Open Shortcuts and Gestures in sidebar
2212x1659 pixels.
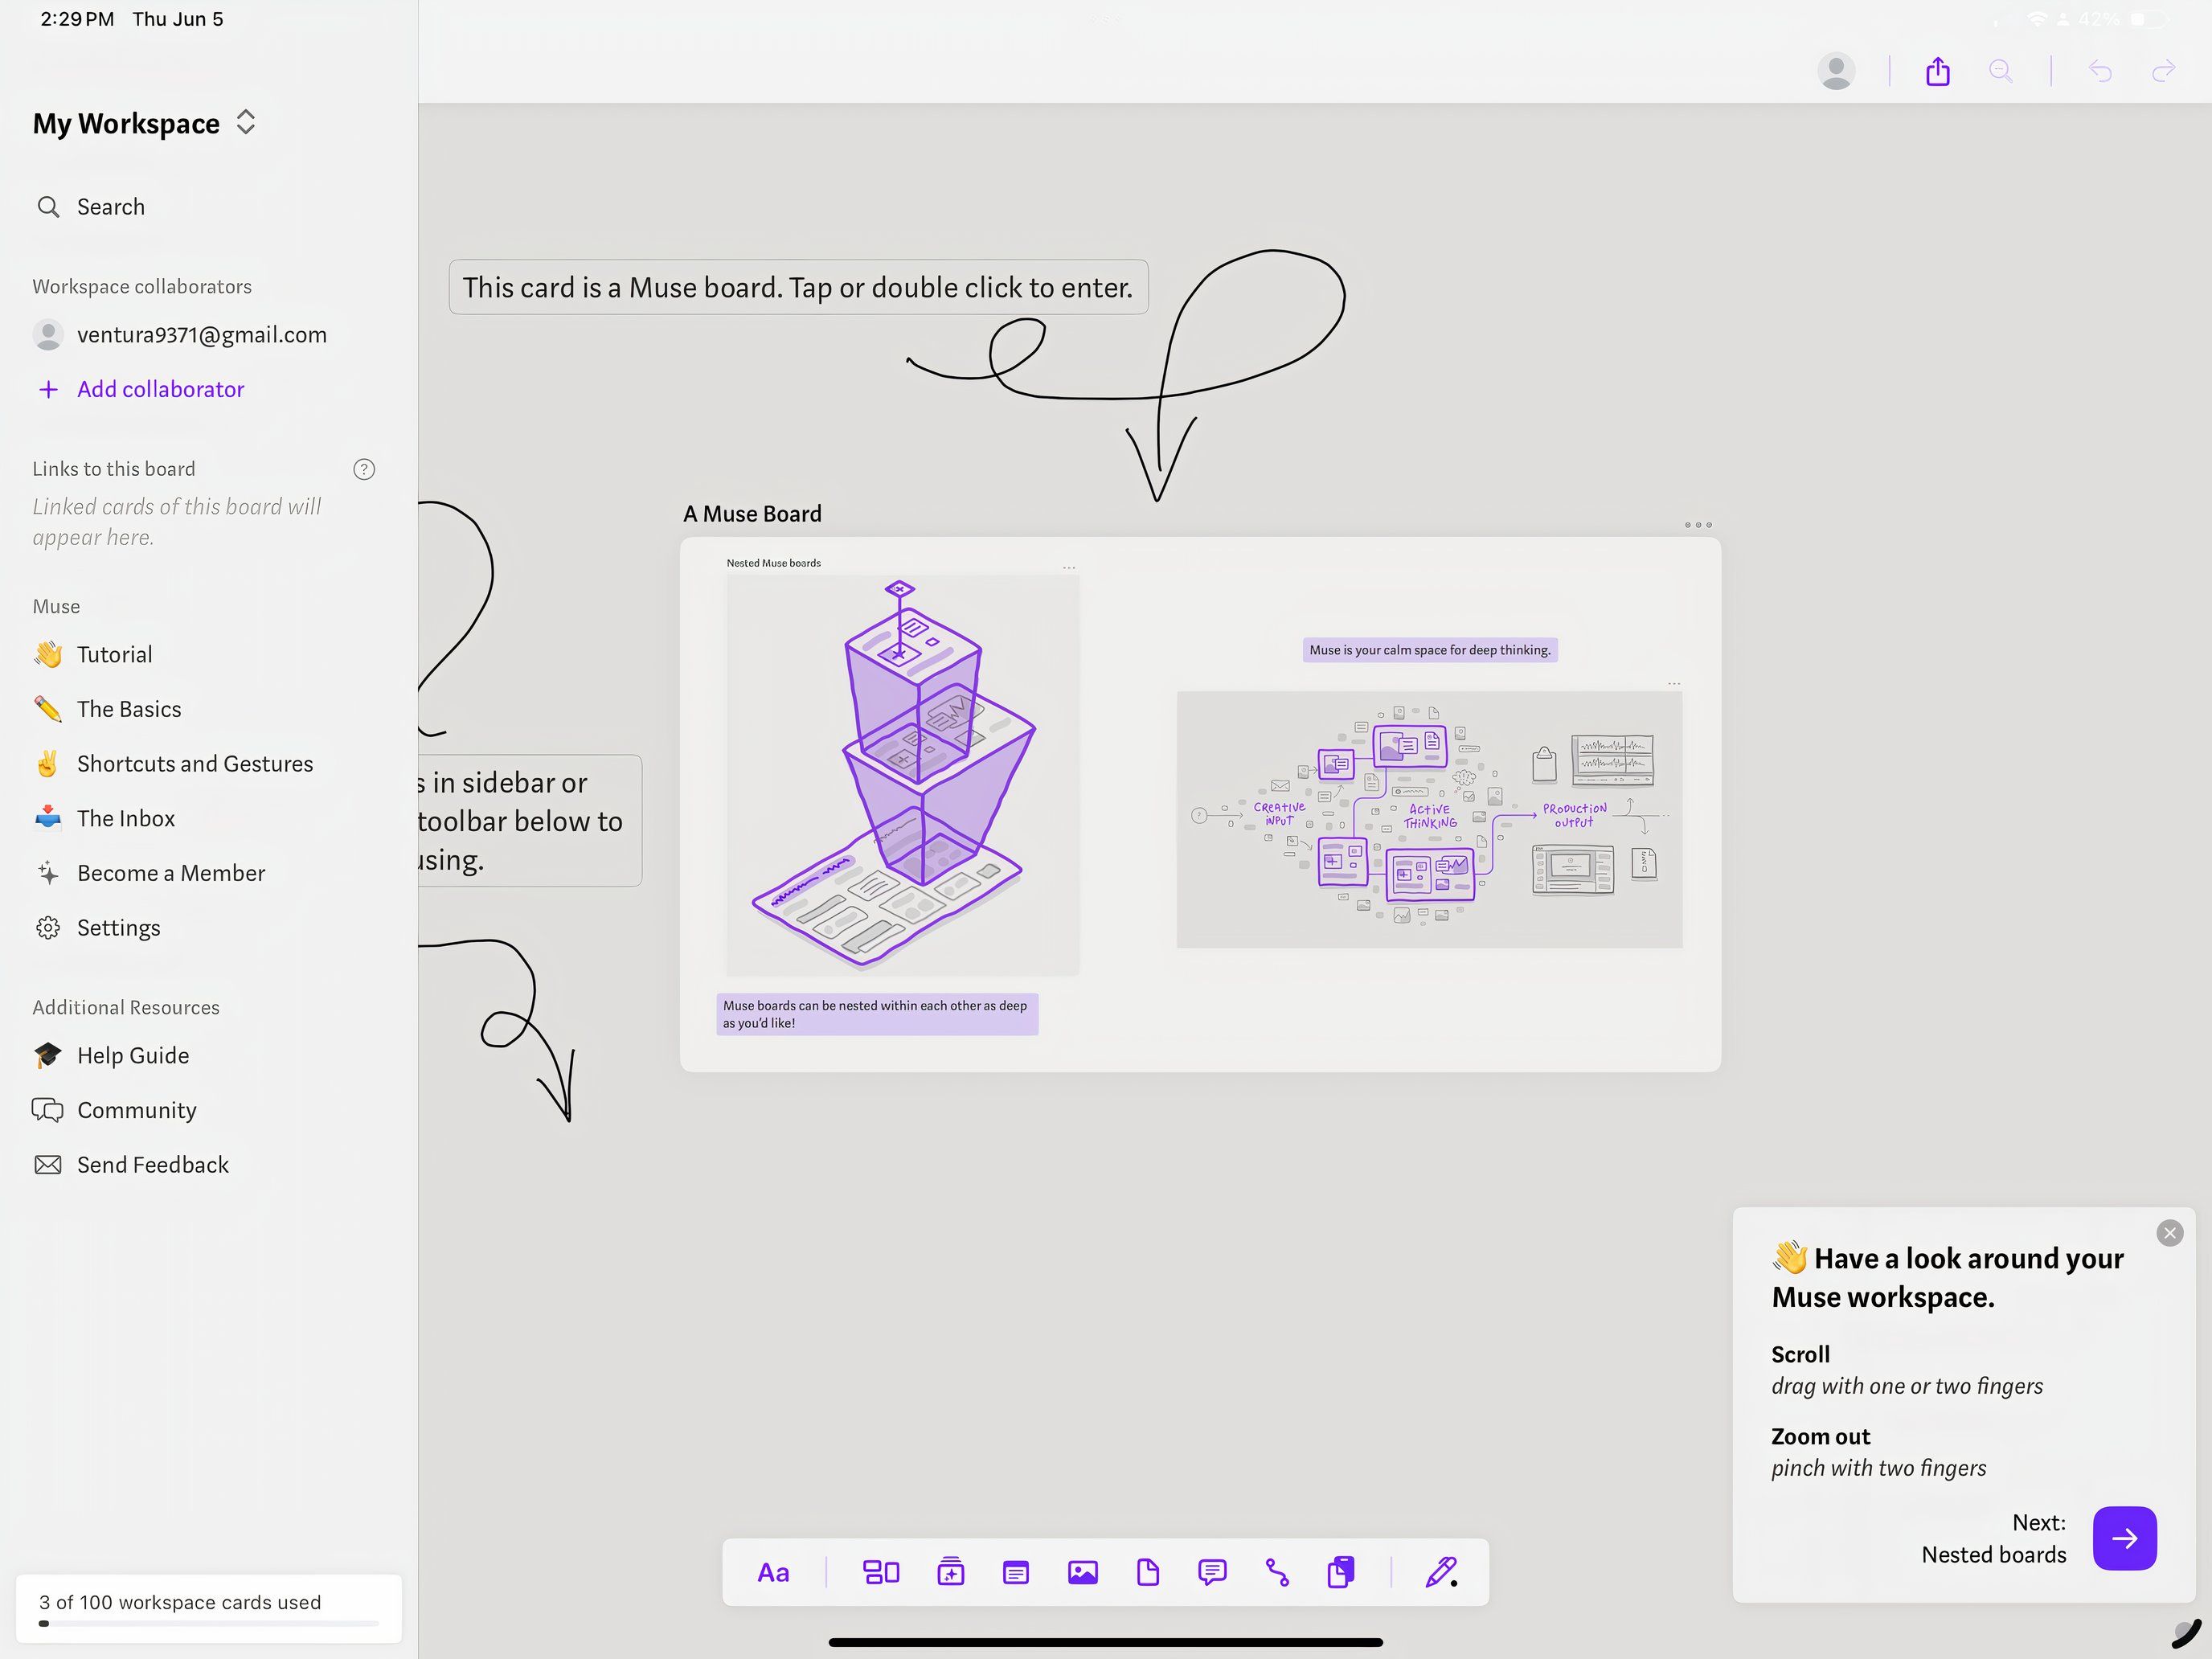[x=194, y=764]
